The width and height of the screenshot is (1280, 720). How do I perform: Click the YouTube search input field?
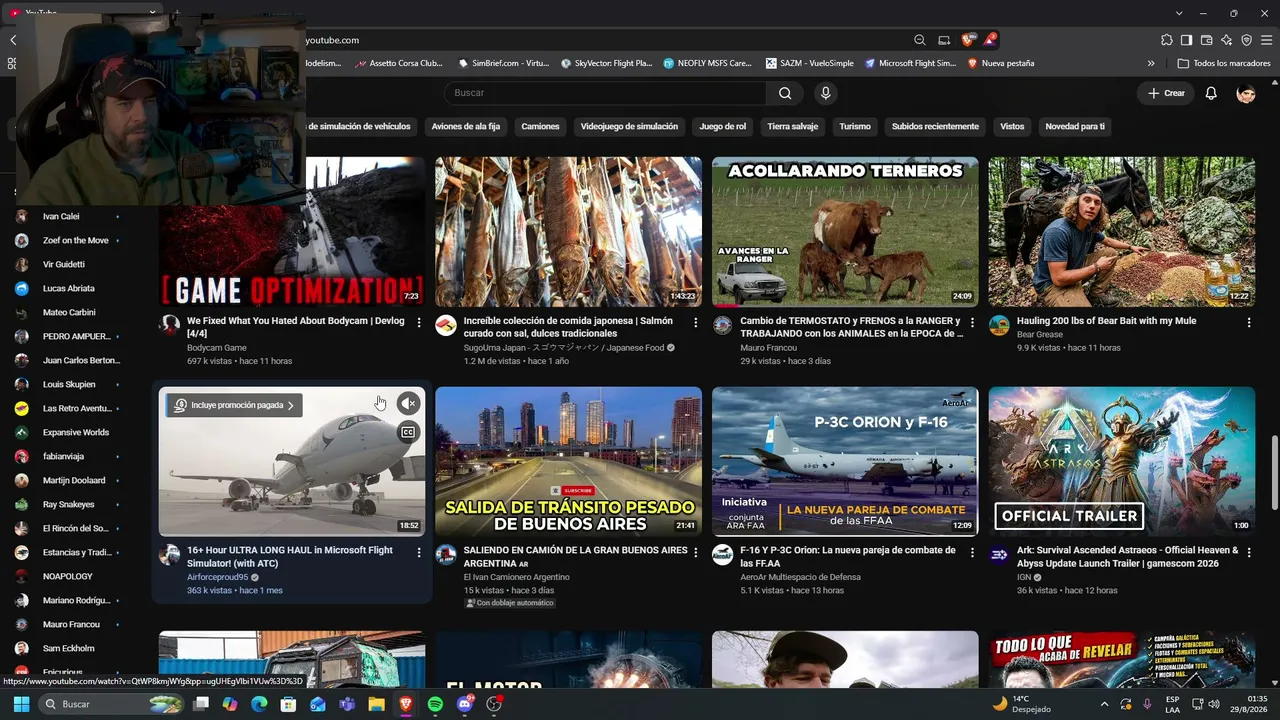(605, 93)
